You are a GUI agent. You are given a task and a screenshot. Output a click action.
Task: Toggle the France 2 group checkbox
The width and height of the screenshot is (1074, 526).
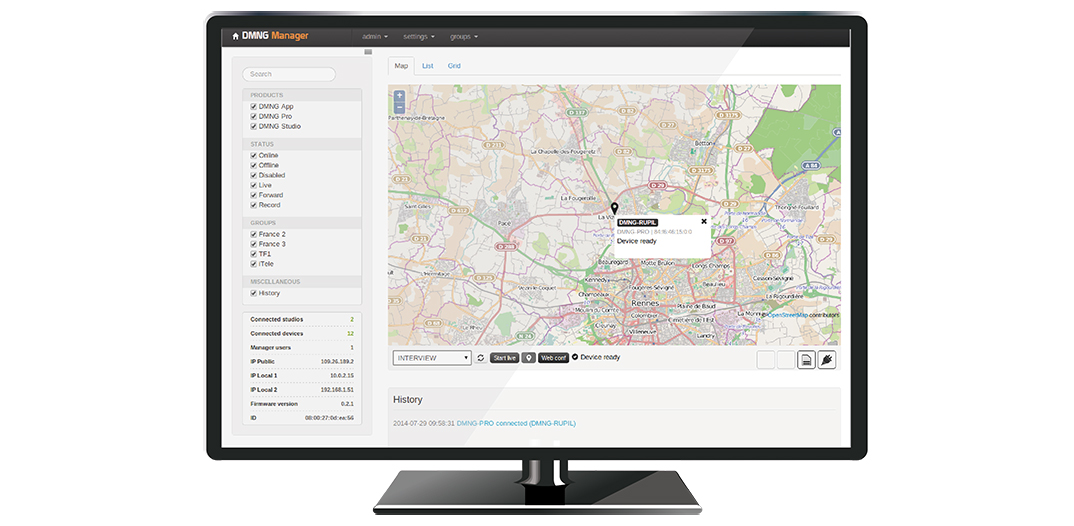click(x=253, y=234)
